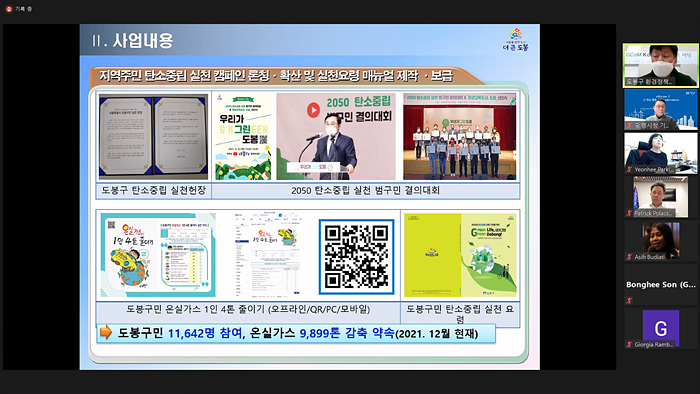Select the 광명시청 participant video tile
700x394 pixels.
(661, 109)
